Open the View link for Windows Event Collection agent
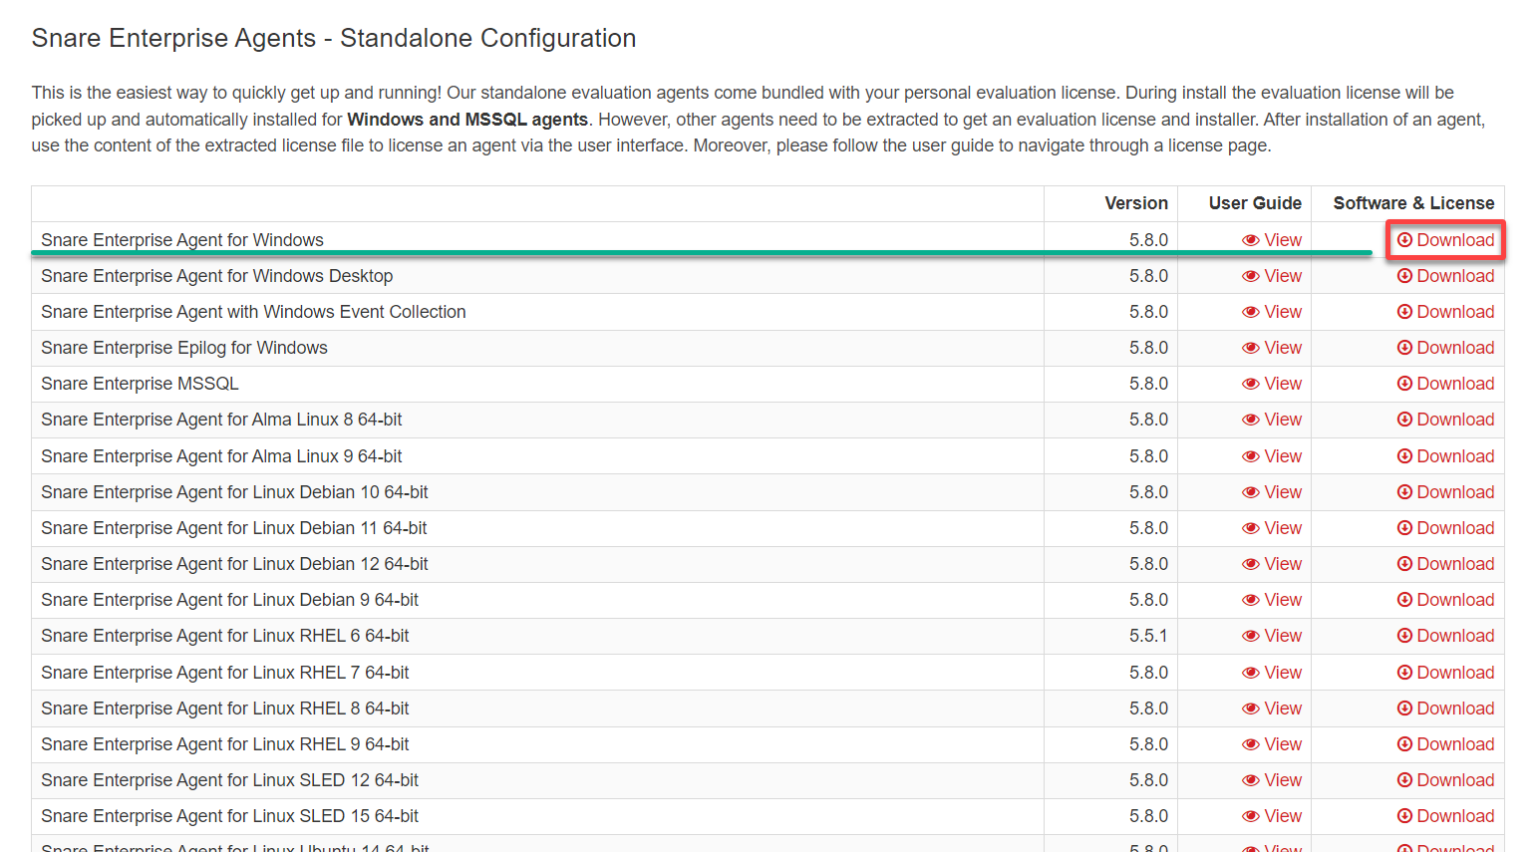This screenshot has height=852, width=1536. click(1281, 312)
